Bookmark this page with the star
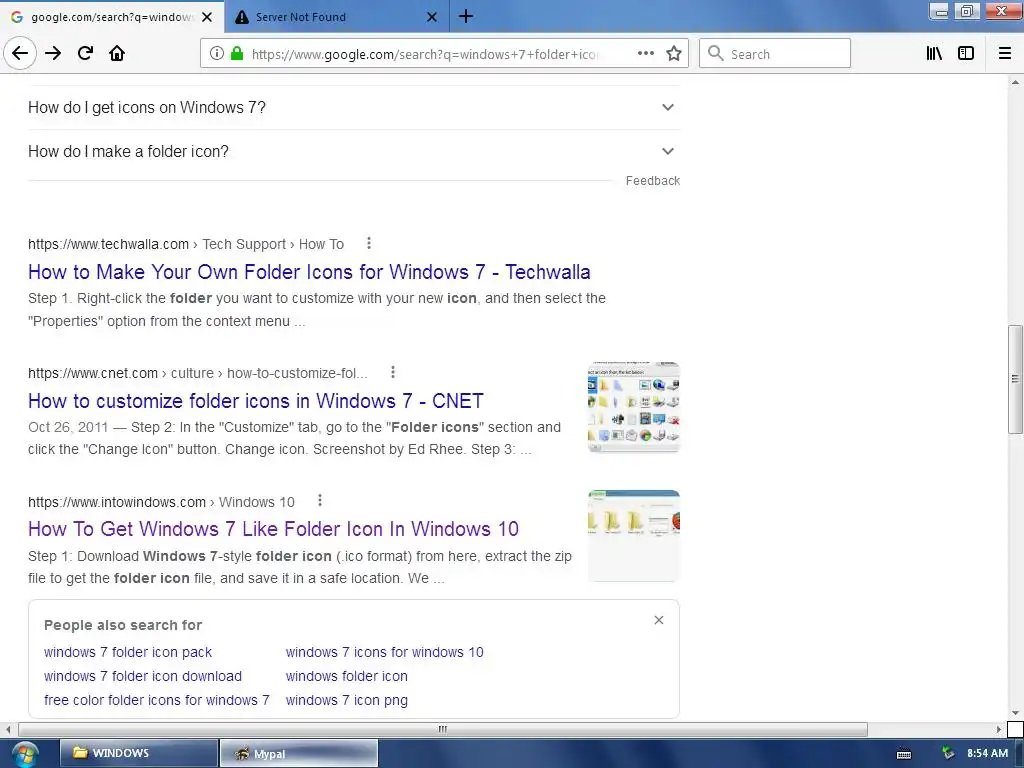Image resolution: width=1024 pixels, height=768 pixels. pos(674,53)
